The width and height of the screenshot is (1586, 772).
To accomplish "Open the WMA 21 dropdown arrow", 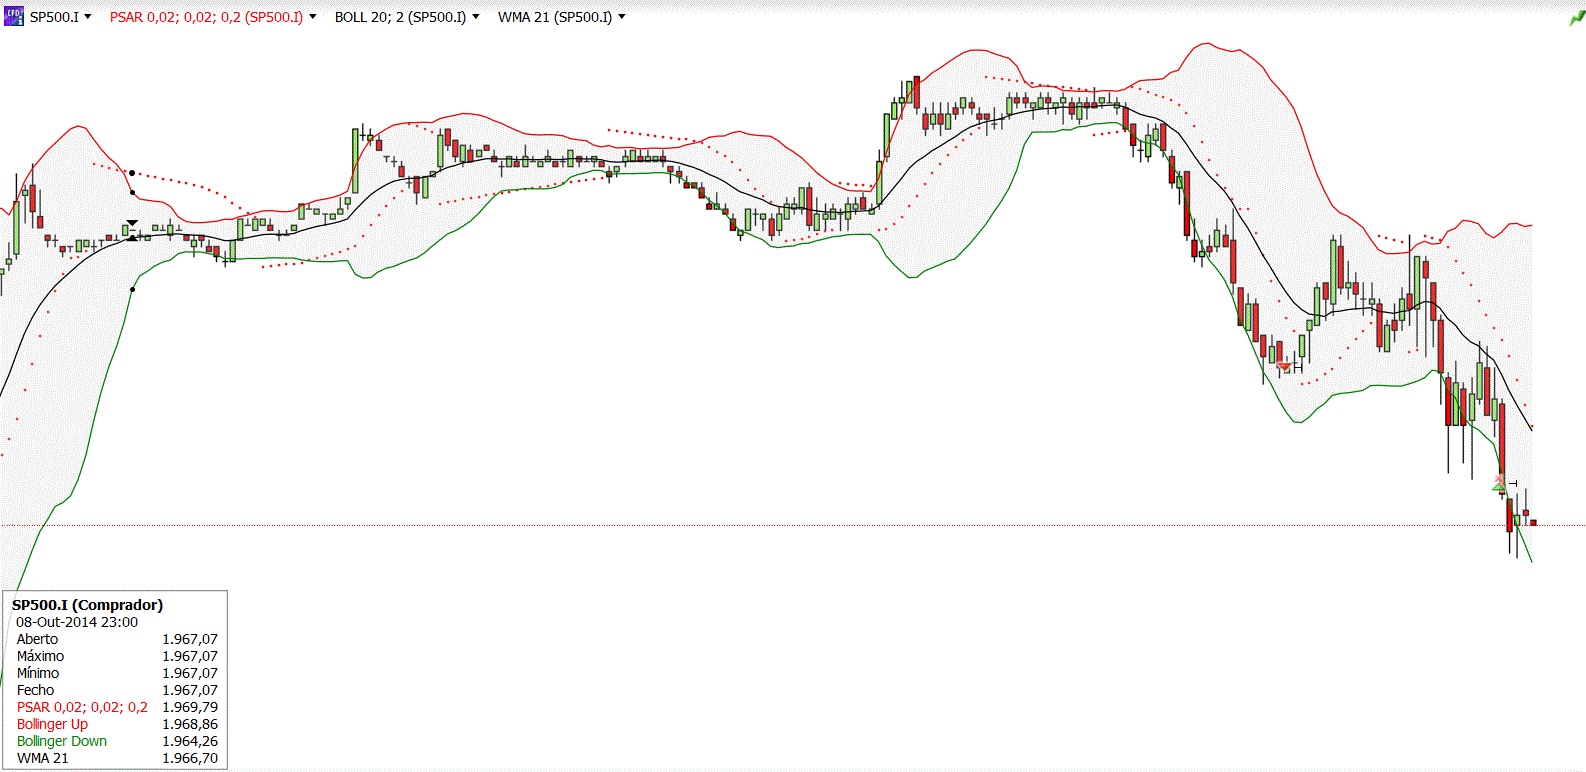I will point(622,17).
